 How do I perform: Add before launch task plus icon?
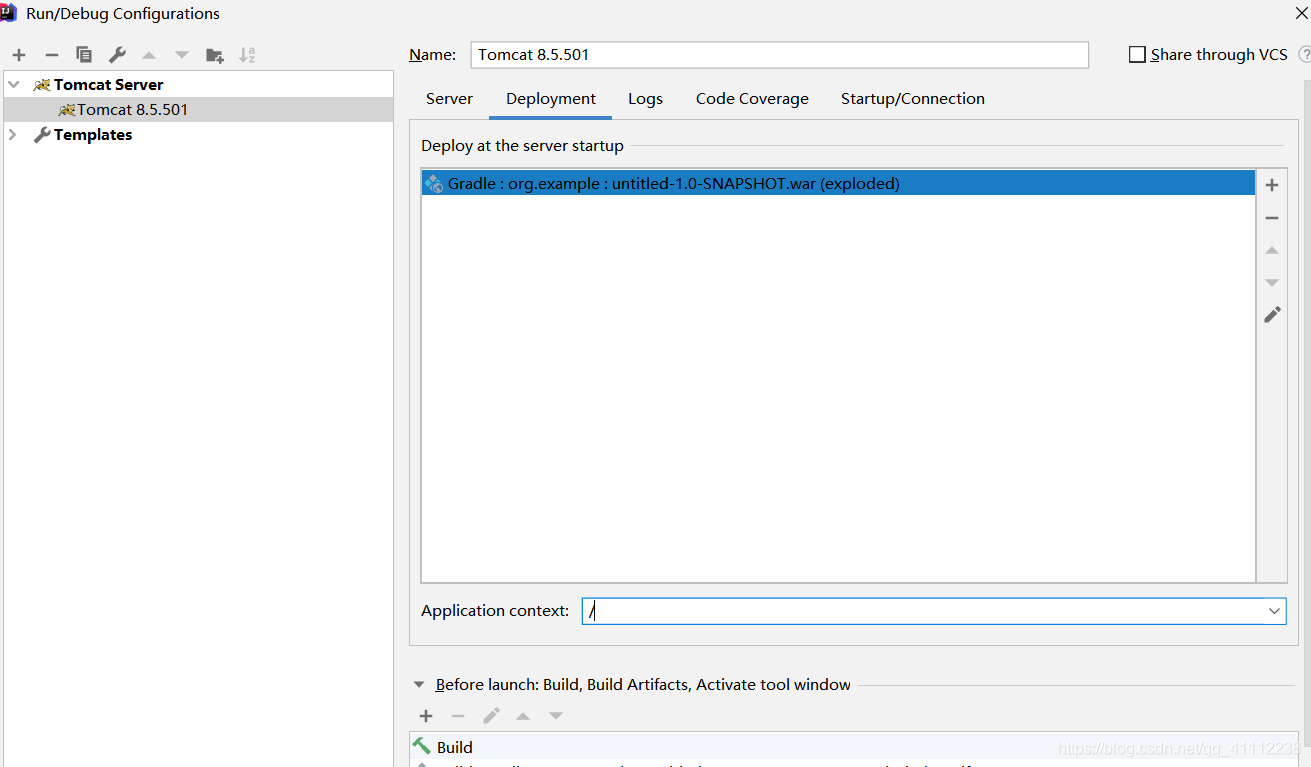point(426,716)
